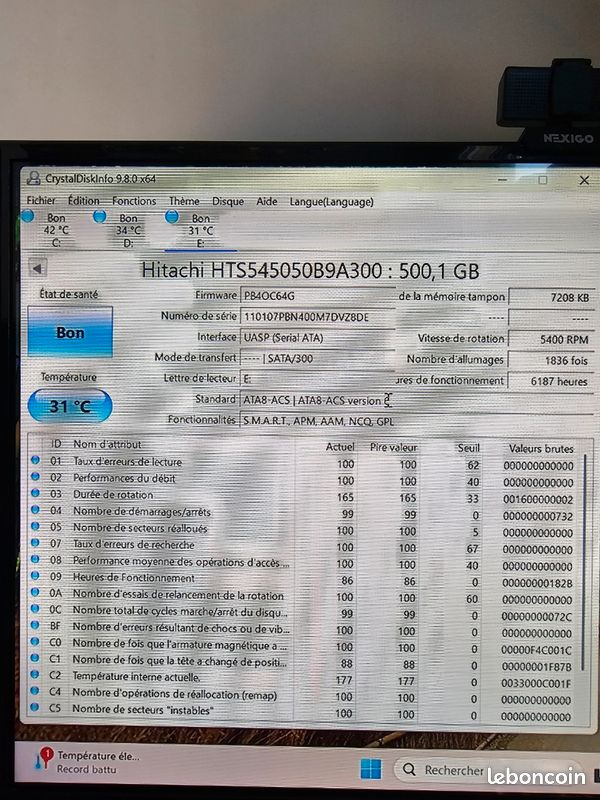Click the previous disk arrow button
Viewport: 600px width, 800px height.
(x=38, y=268)
